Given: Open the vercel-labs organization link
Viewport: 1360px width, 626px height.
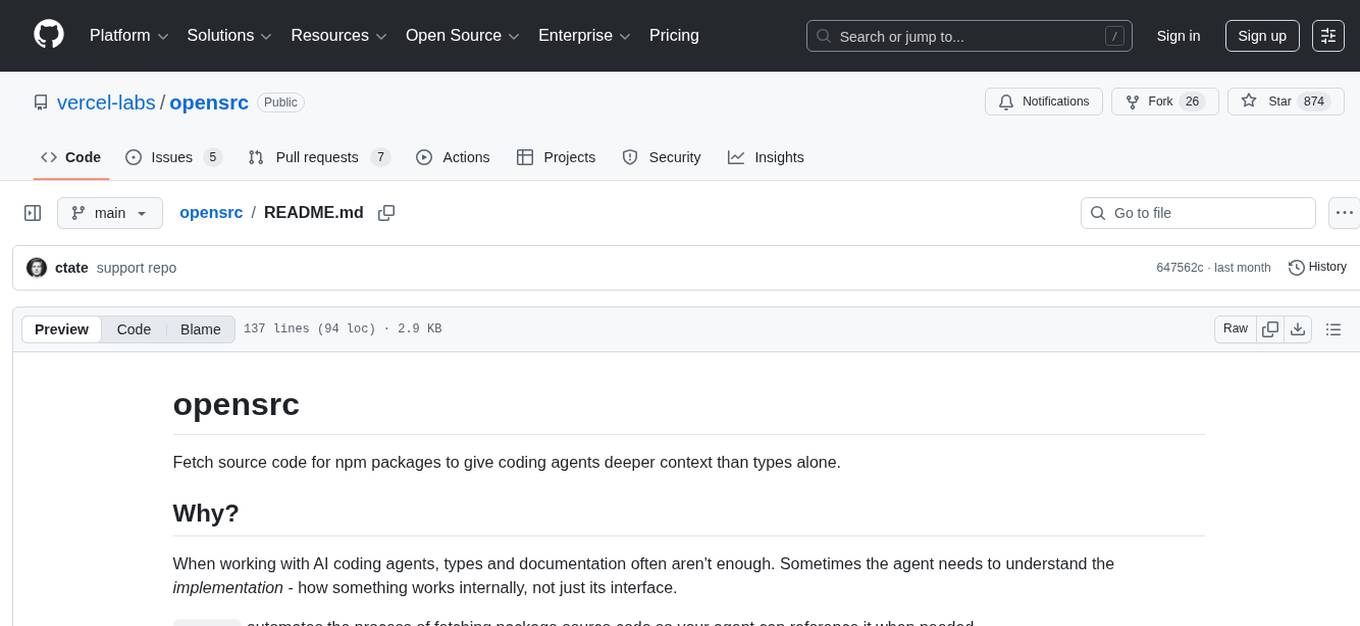Looking at the screenshot, I should point(106,102).
